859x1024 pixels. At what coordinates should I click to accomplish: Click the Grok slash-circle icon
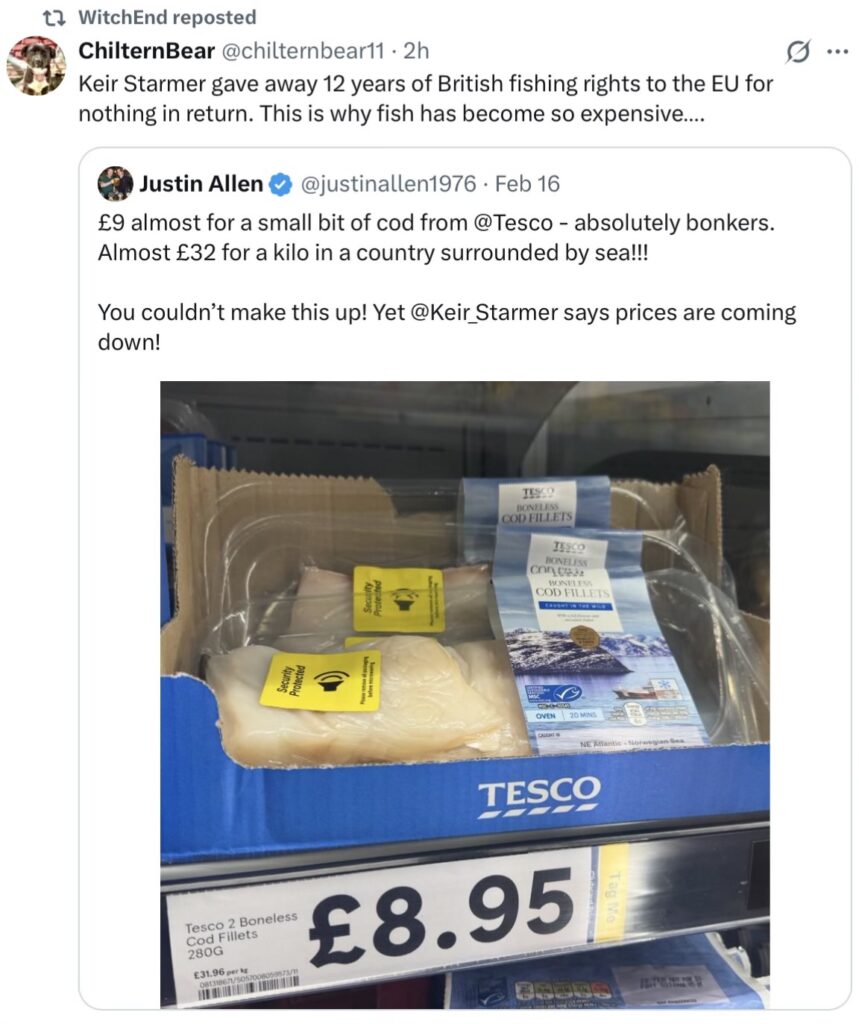(798, 51)
